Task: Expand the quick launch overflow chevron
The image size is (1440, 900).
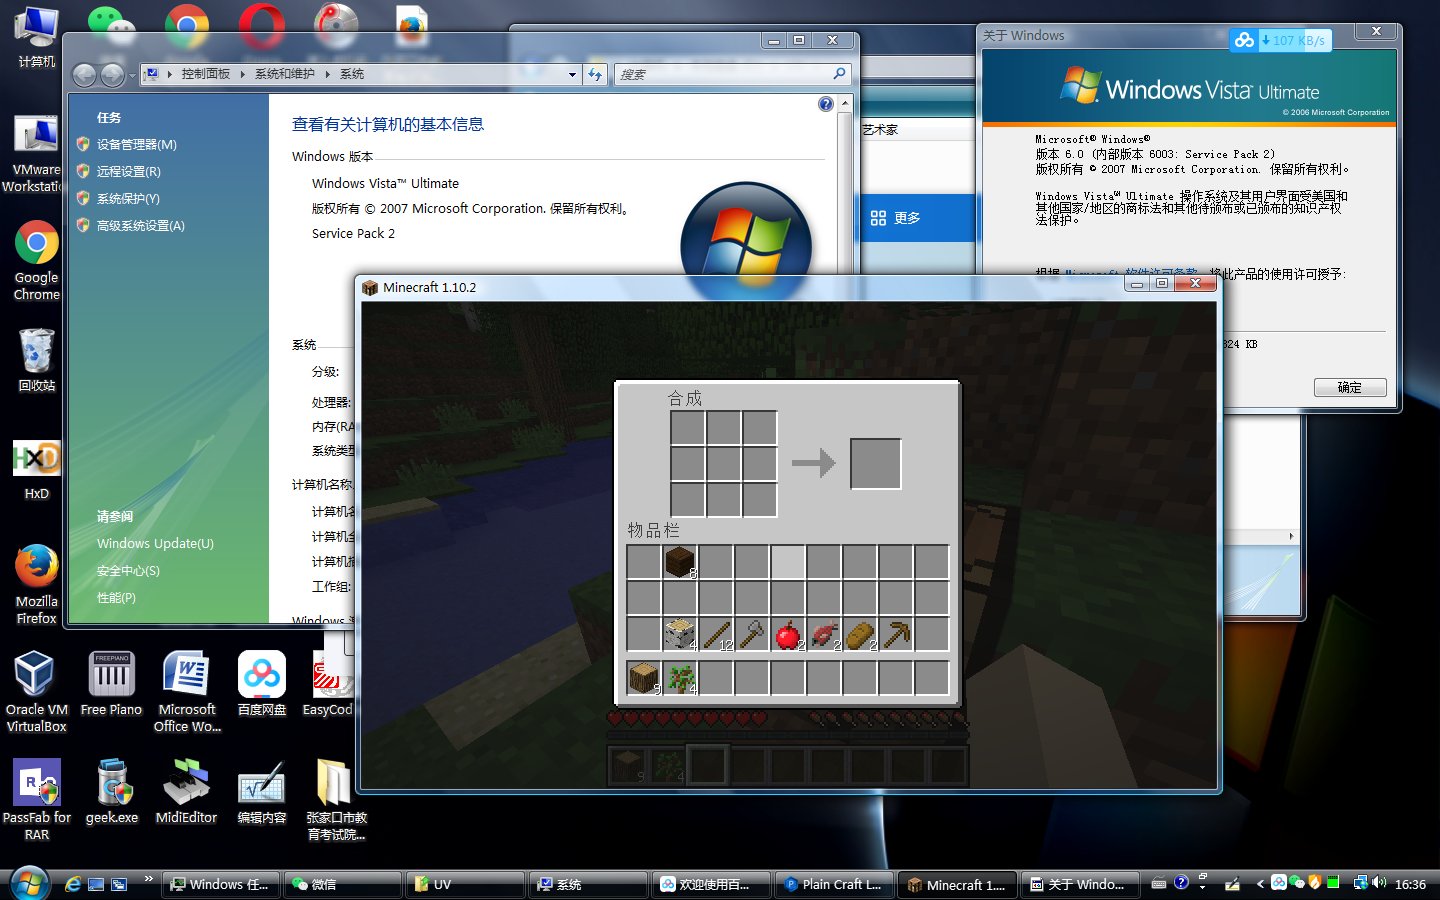Action: click(148, 880)
